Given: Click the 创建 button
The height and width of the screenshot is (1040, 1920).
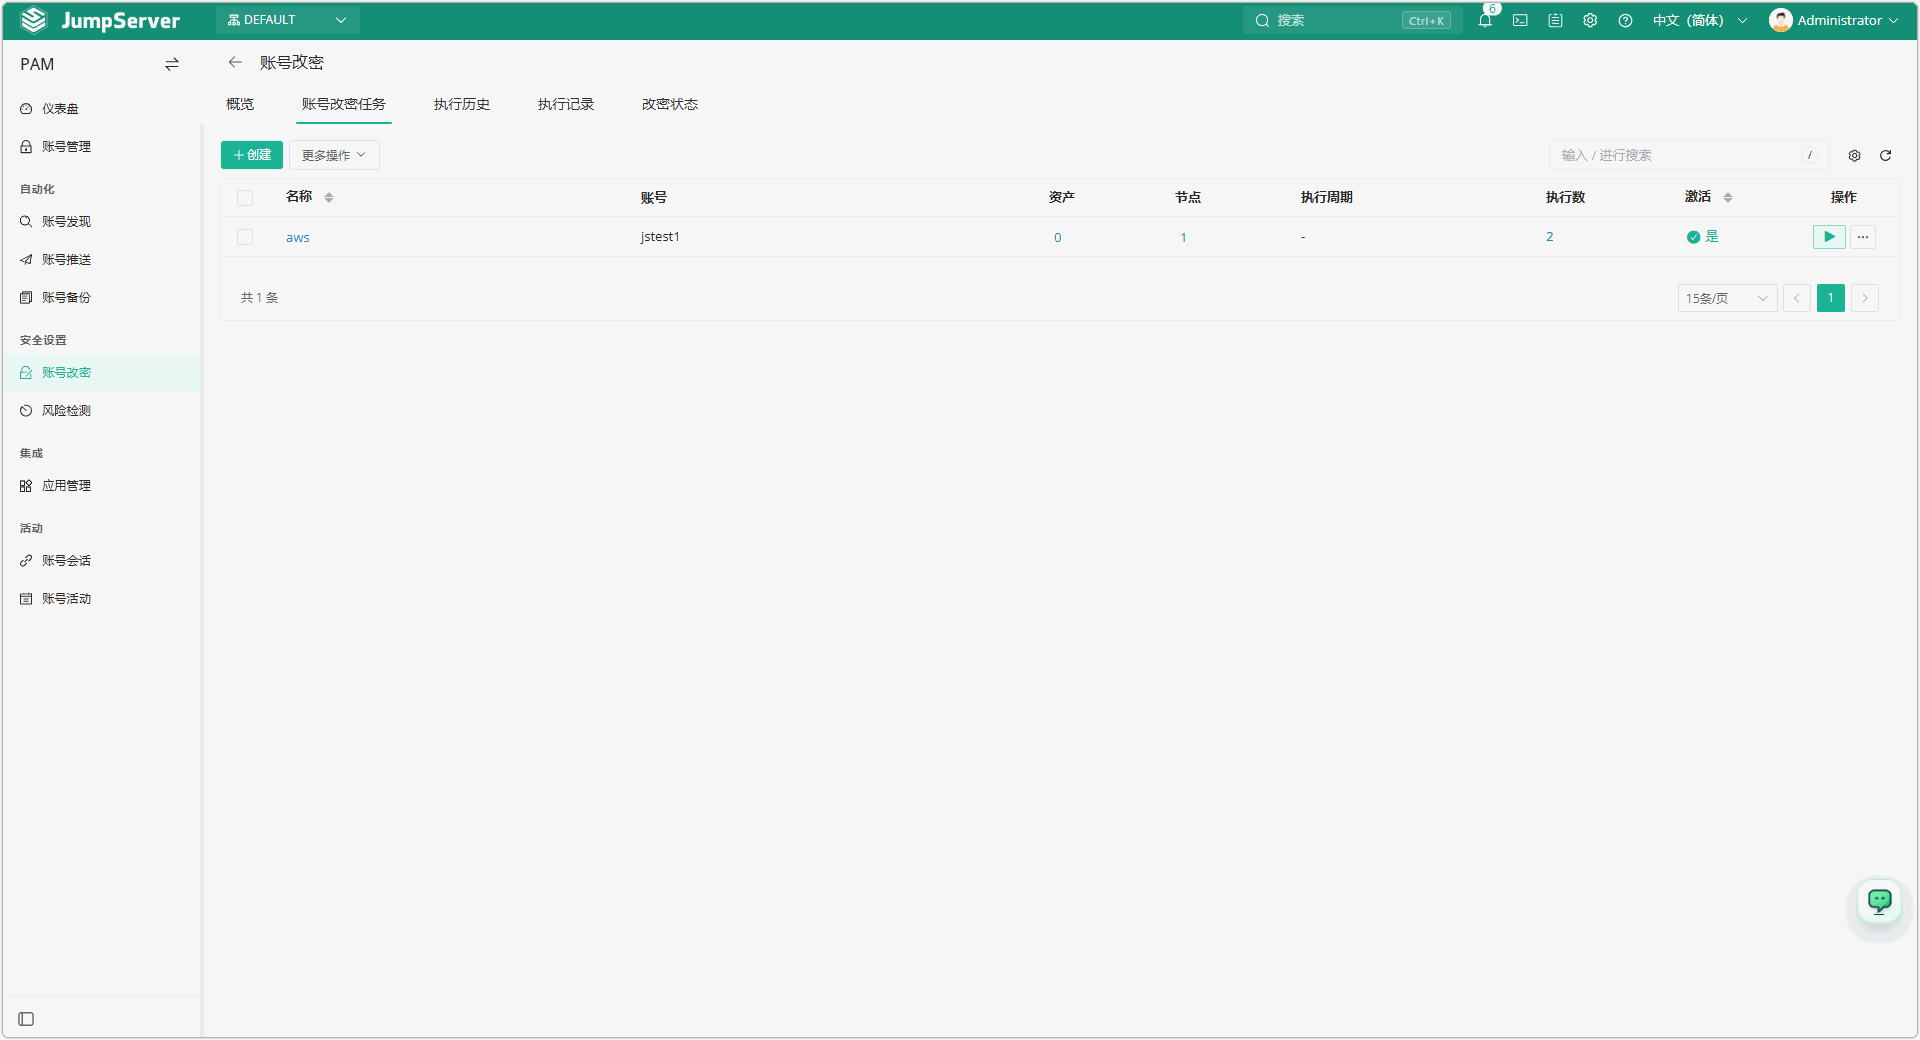Looking at the screenshot, I should tap(252, 155).
